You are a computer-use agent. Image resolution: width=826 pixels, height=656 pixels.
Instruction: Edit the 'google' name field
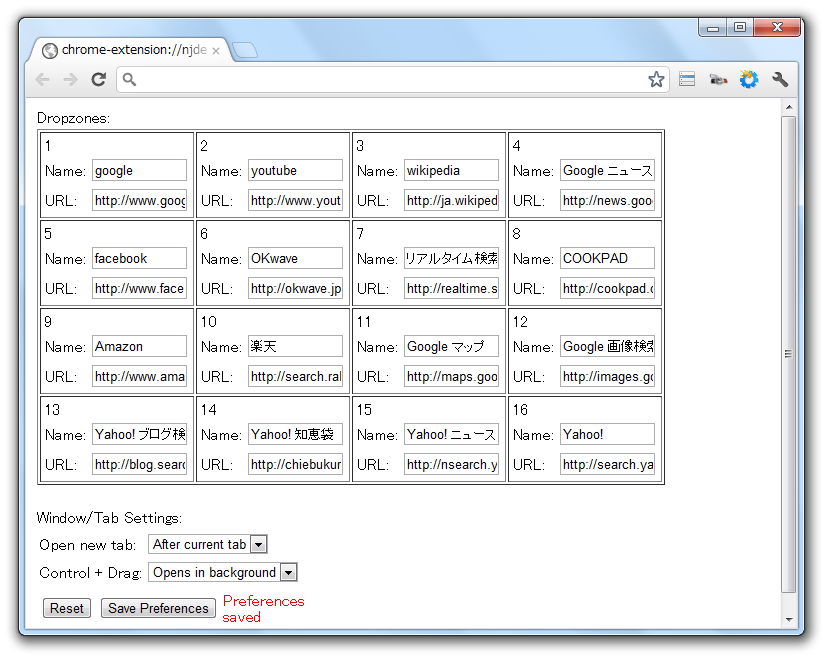[140, 170]
